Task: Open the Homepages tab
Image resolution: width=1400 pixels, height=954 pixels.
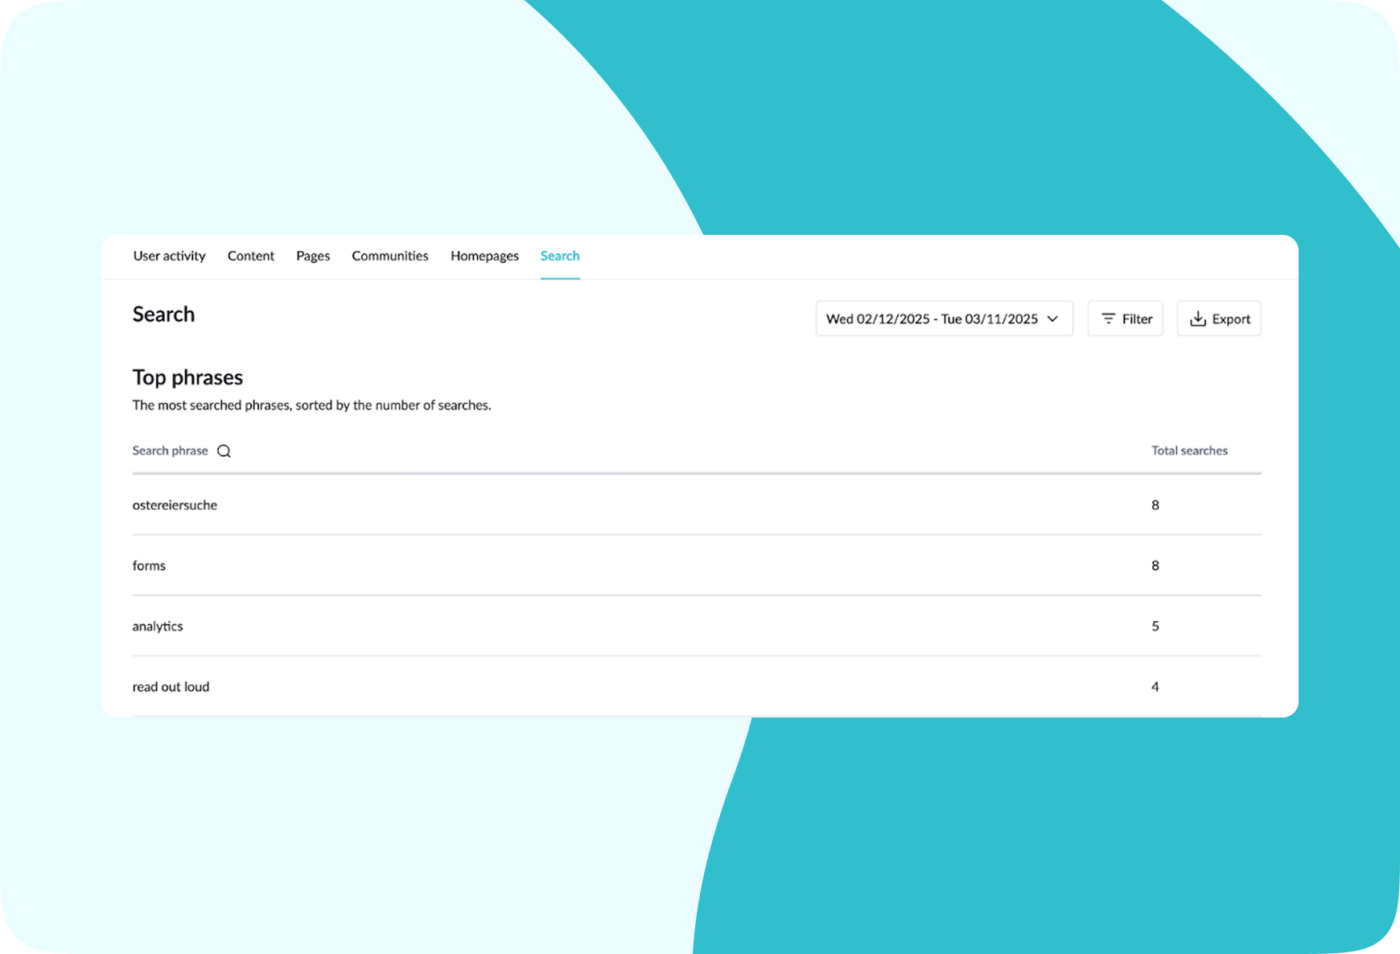Action: tap(485, 256)
